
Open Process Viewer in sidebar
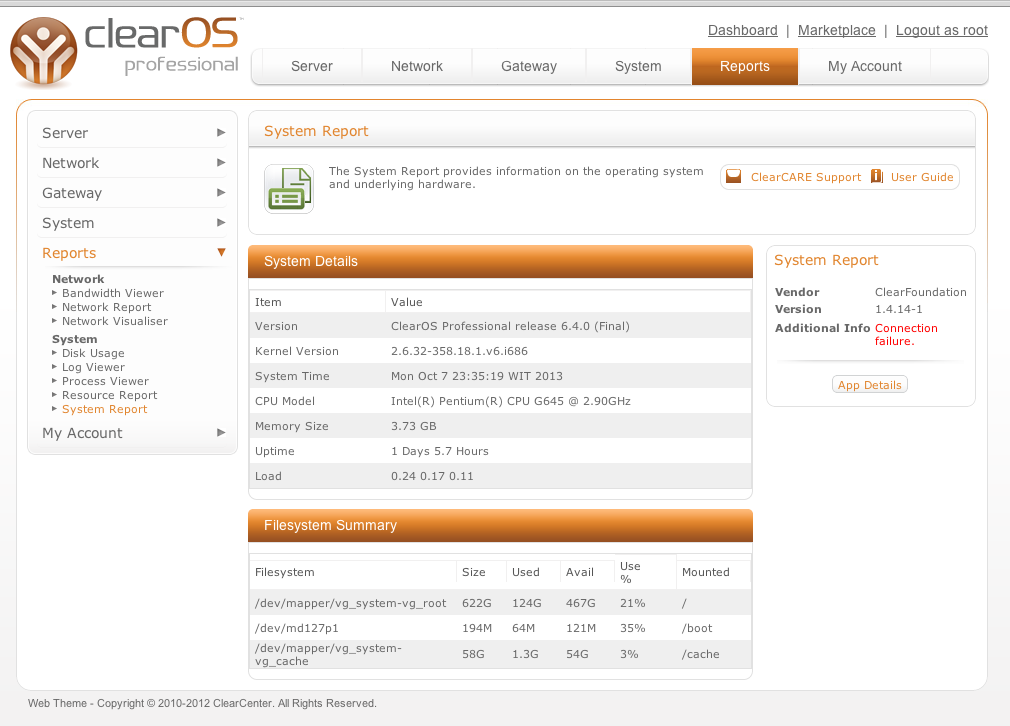(105, 381)
